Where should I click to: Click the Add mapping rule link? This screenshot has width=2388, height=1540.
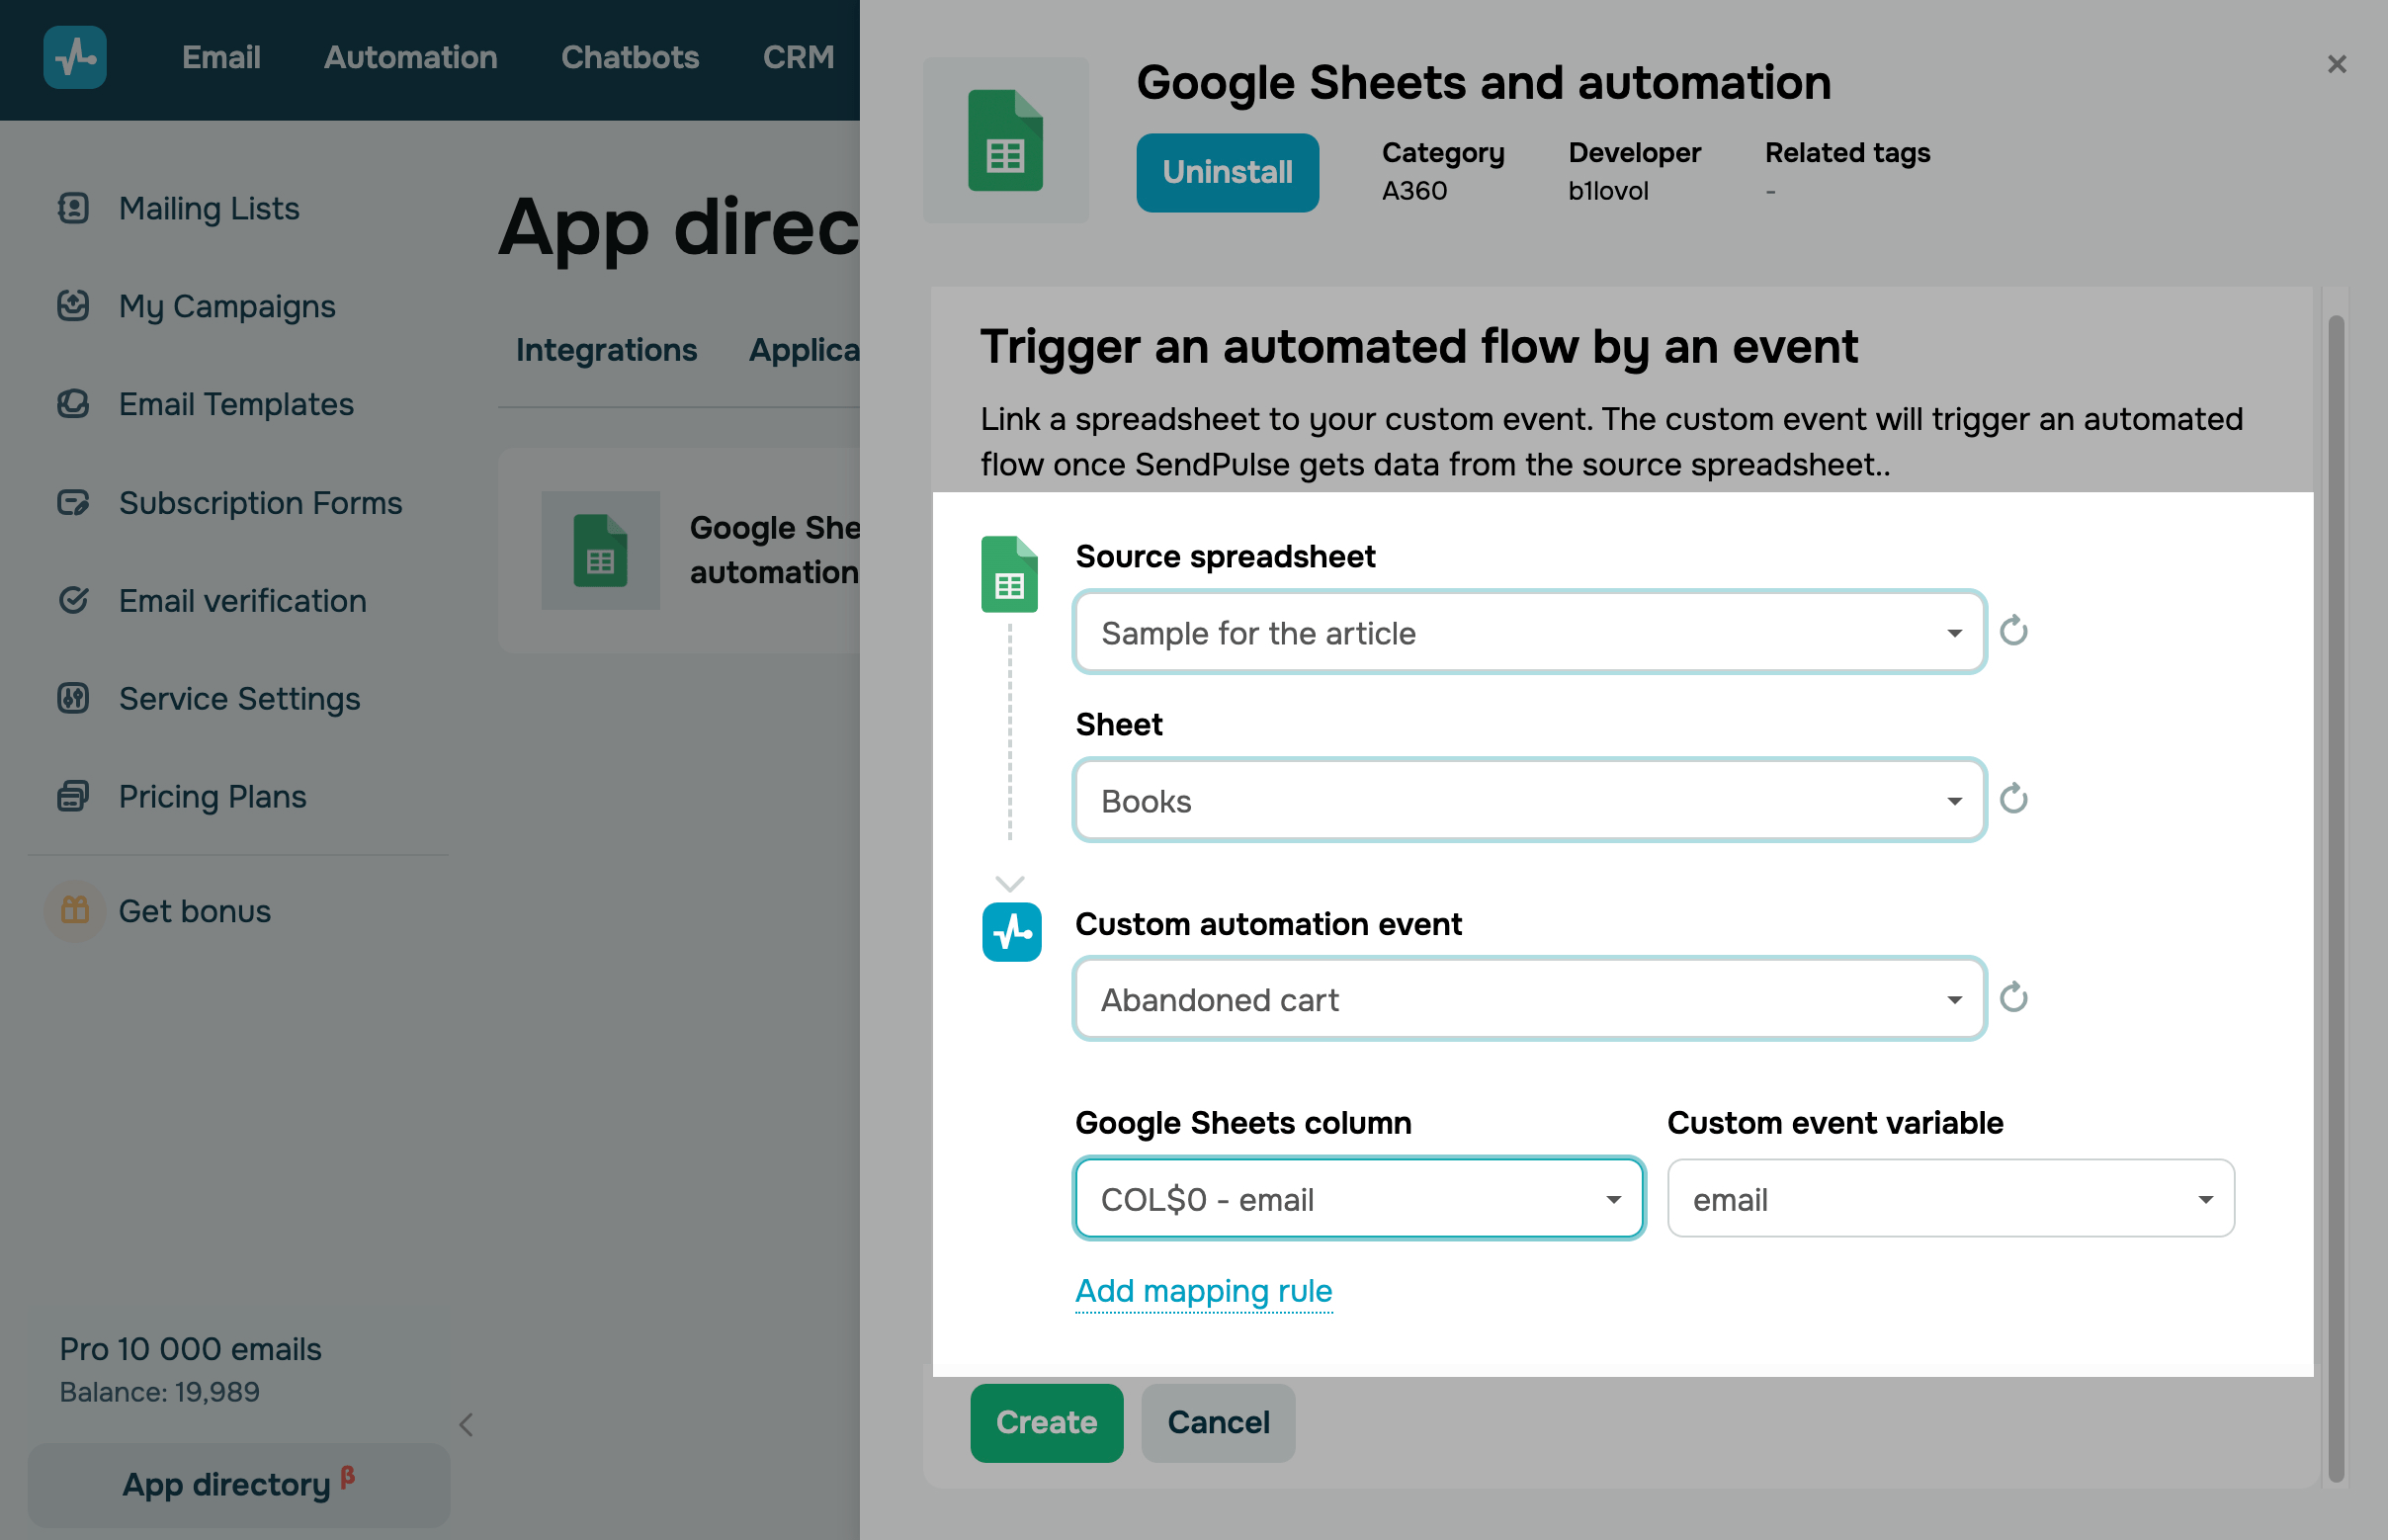pyautogui.click(x=1203, y=1290)
